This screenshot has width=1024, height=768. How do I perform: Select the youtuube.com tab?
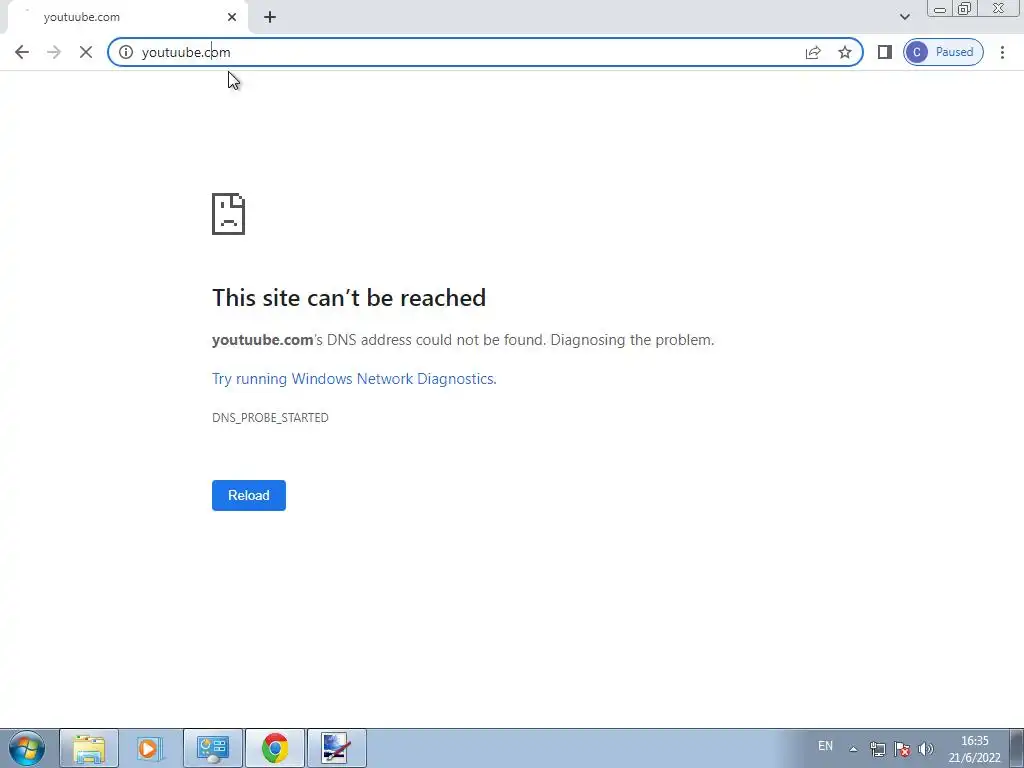click(x=127, y=18)
